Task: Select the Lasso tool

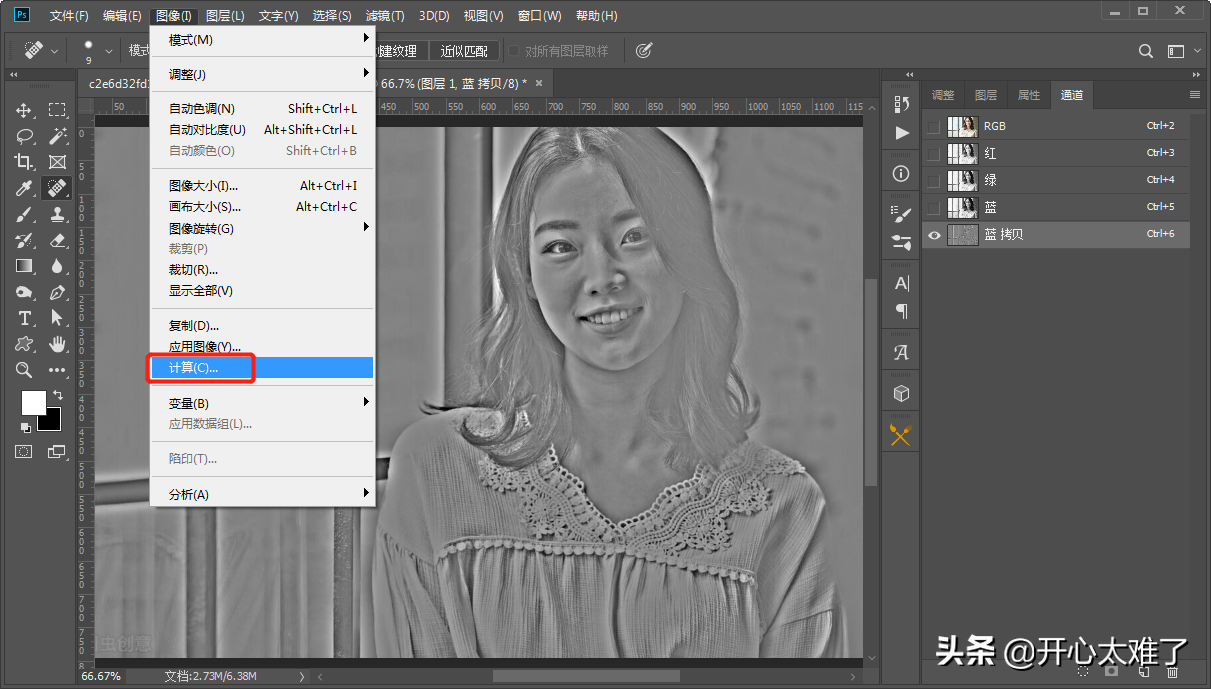Action: click(x=24, y=136)
